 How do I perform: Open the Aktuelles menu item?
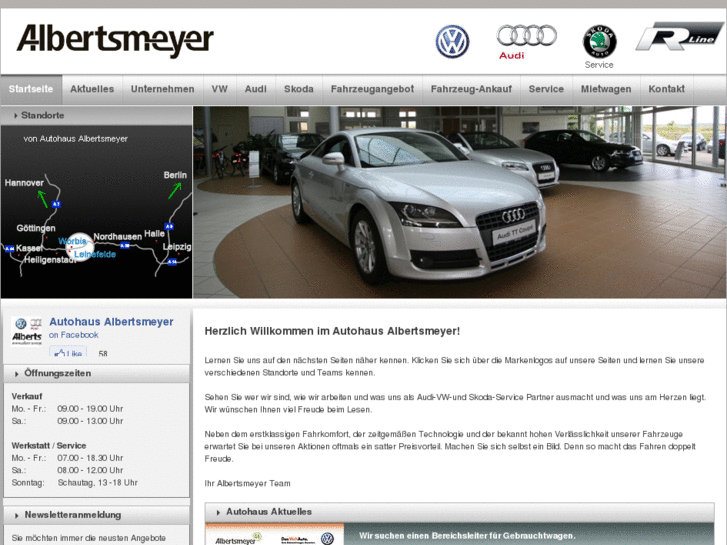click(x=92, y=89)
